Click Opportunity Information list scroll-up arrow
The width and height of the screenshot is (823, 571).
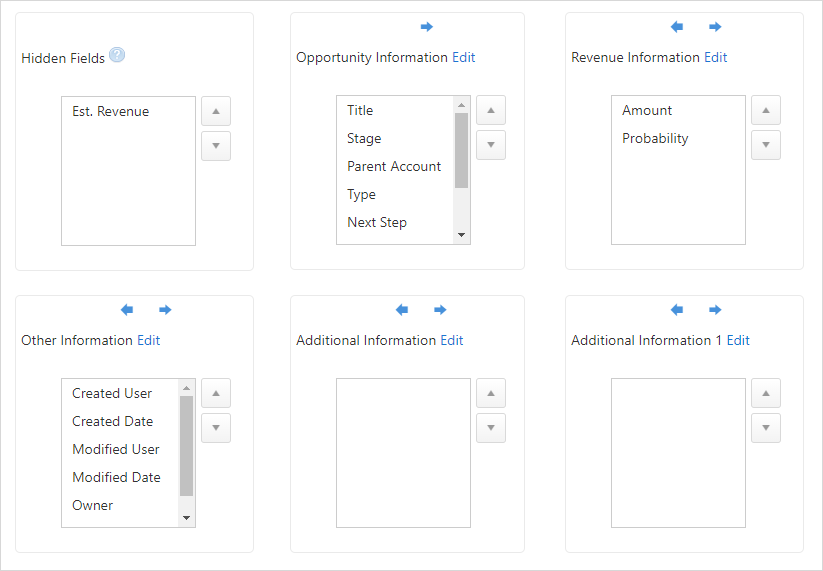click(x=461, y=105)
